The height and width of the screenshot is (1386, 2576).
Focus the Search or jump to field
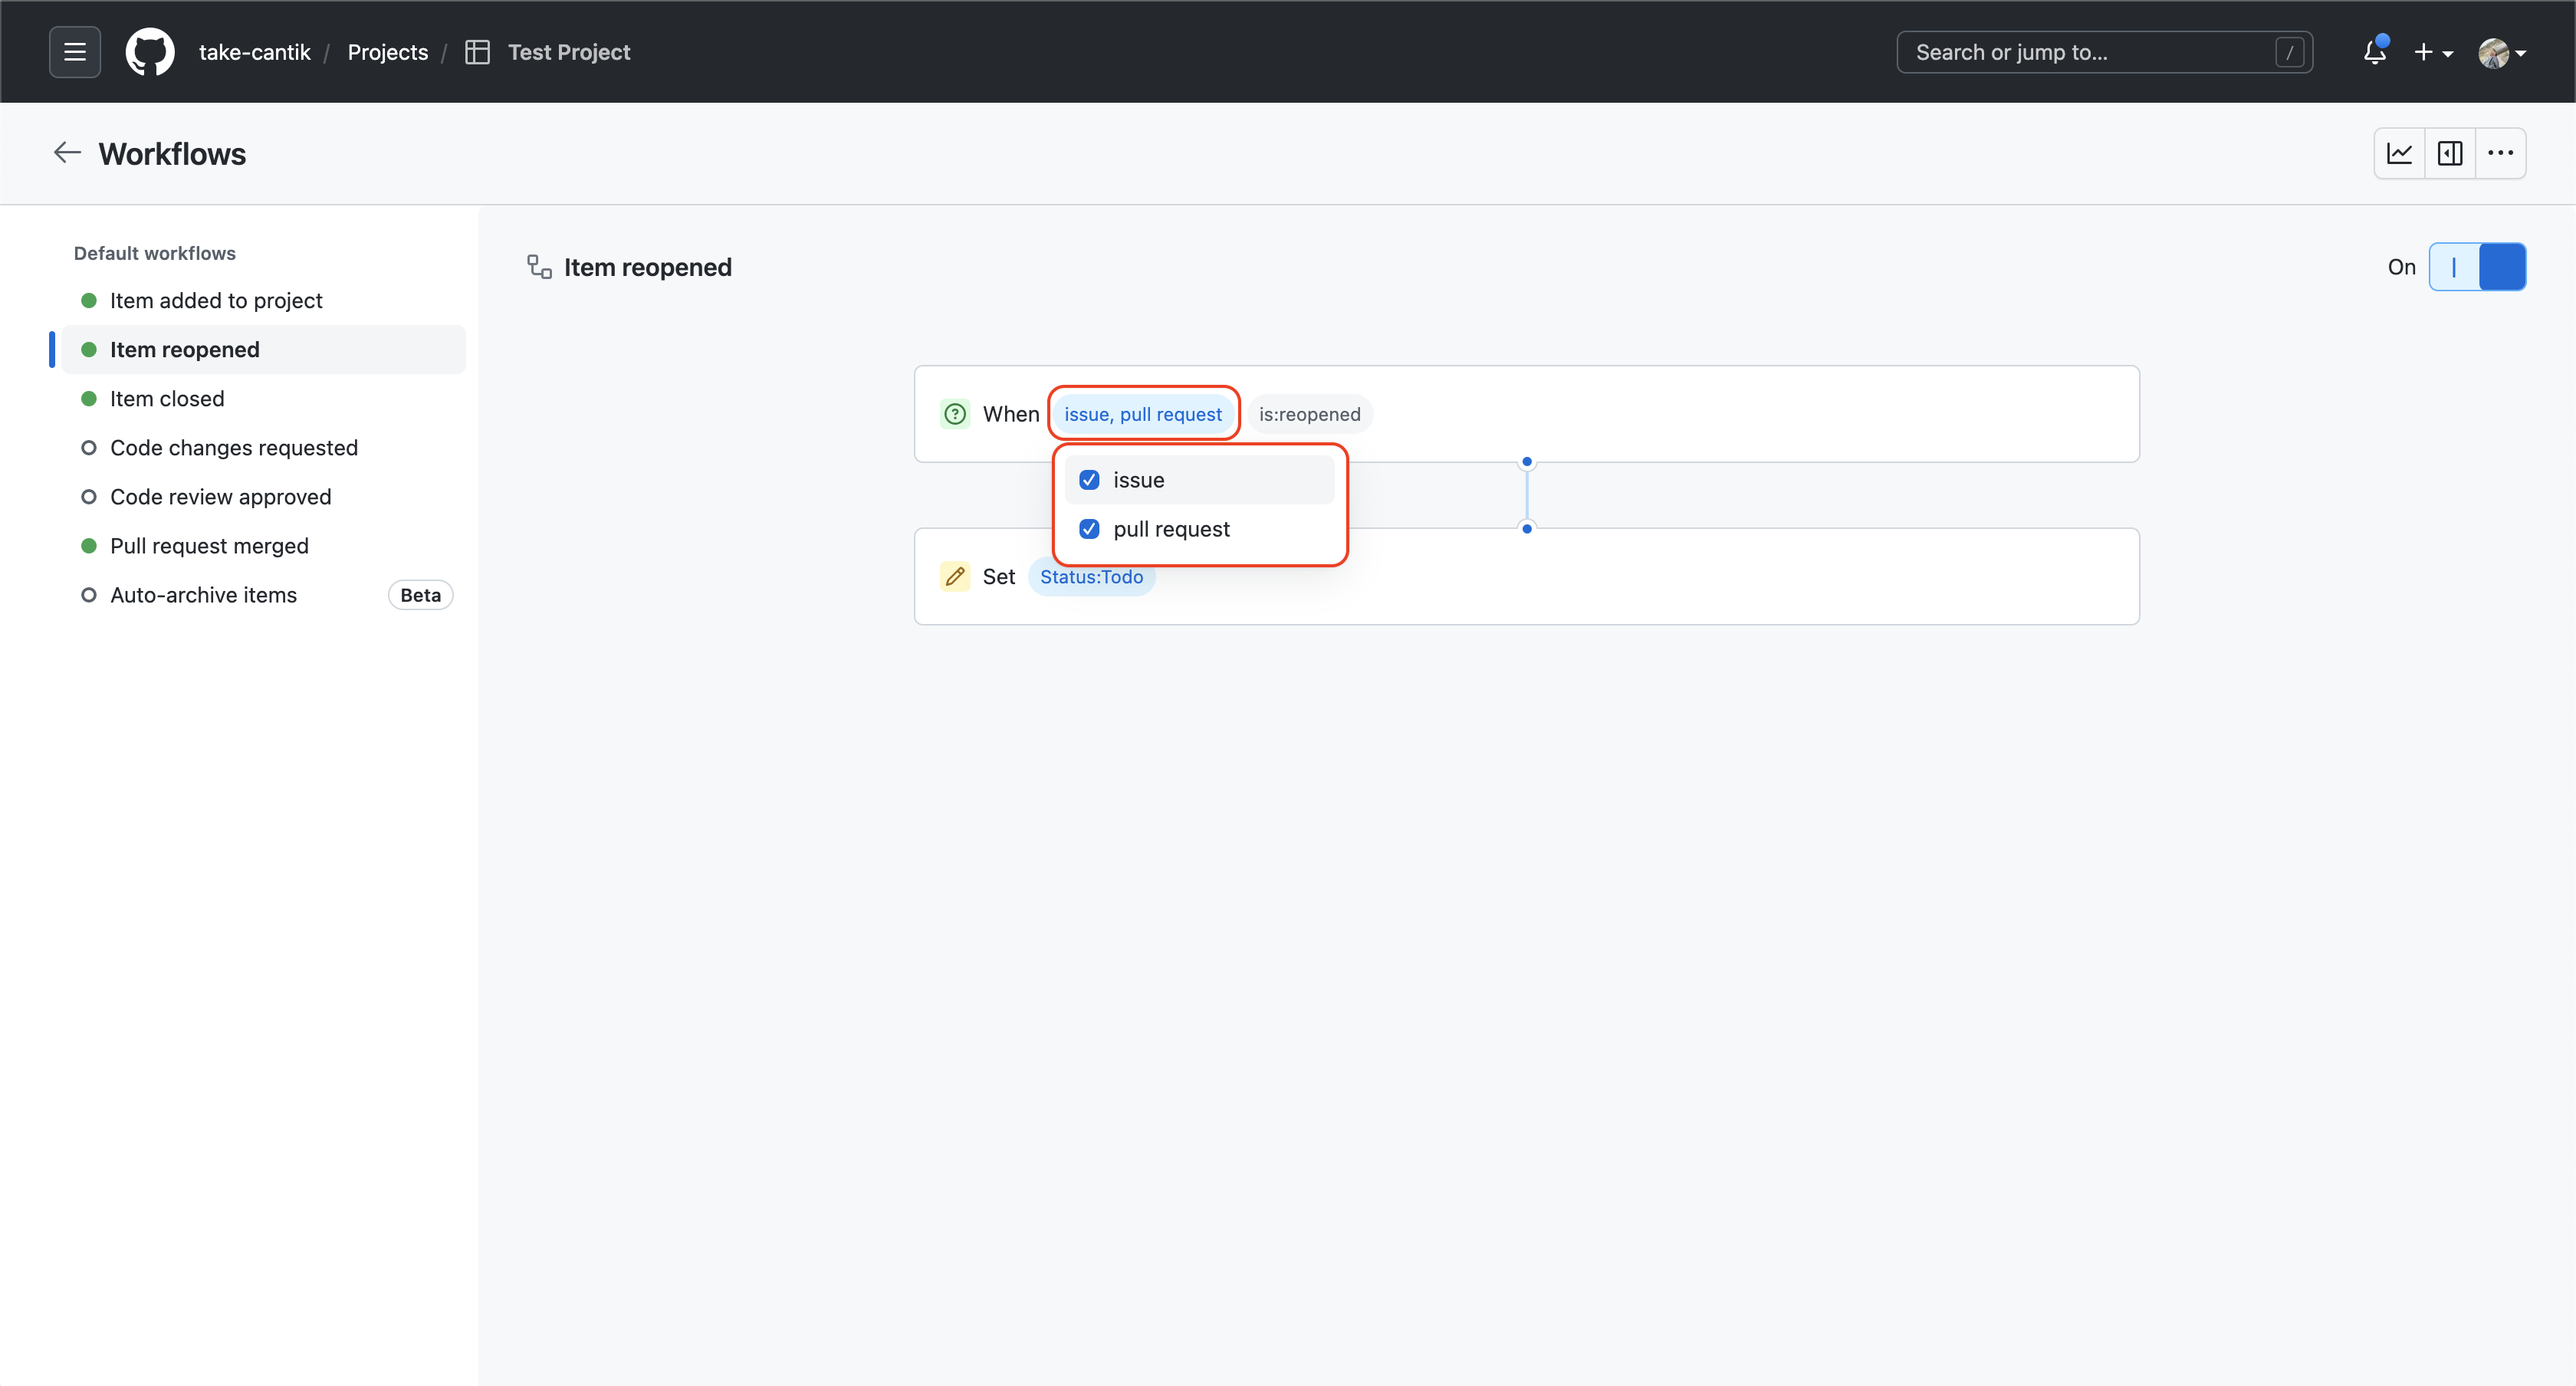point(2090,52)
